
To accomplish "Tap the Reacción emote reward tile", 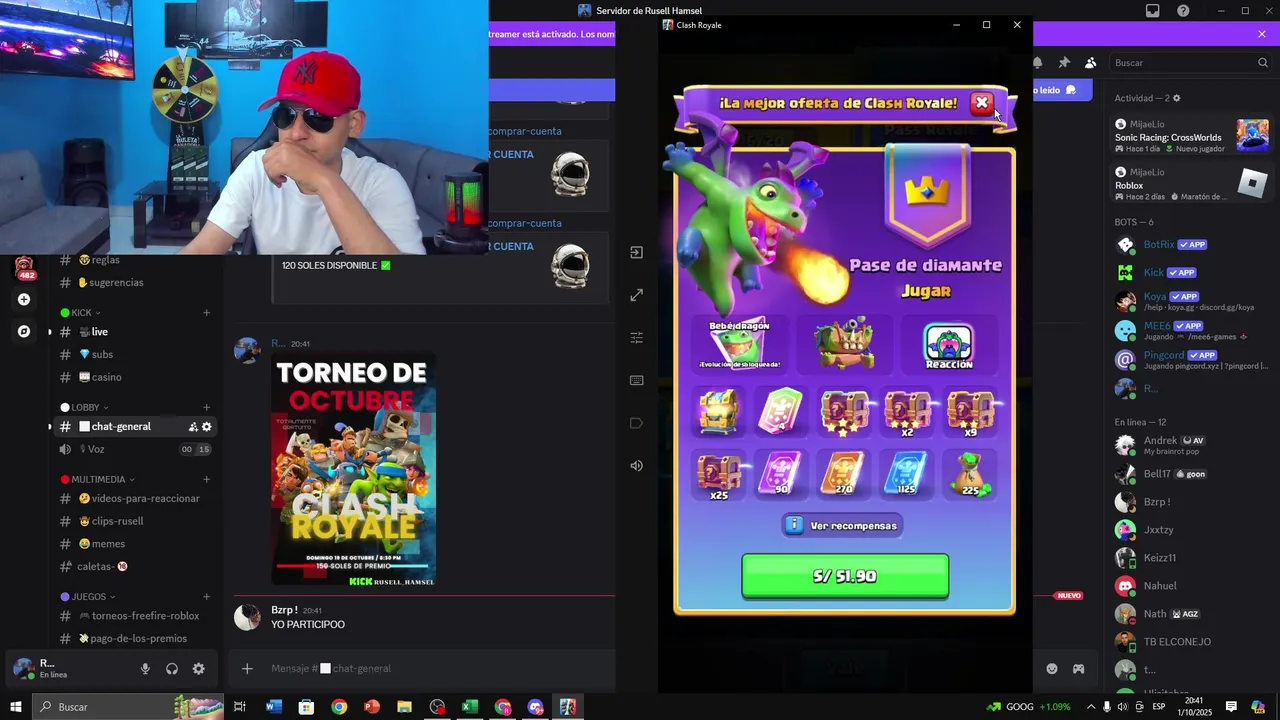I will click(948, 347).
